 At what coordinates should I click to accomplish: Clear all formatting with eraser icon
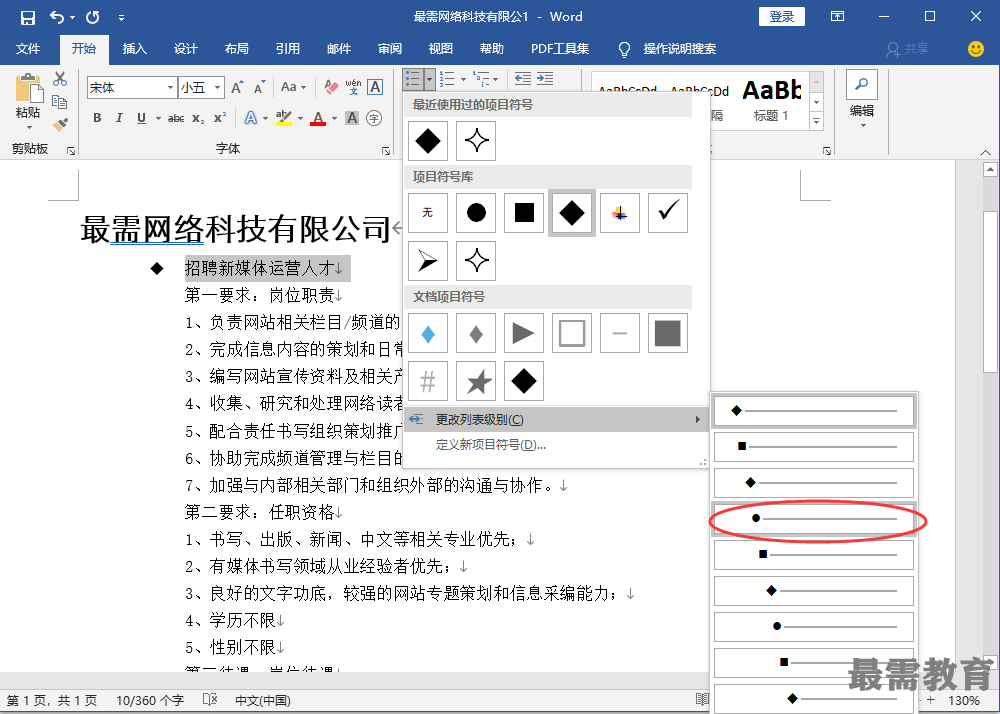[x=331, y=87]
